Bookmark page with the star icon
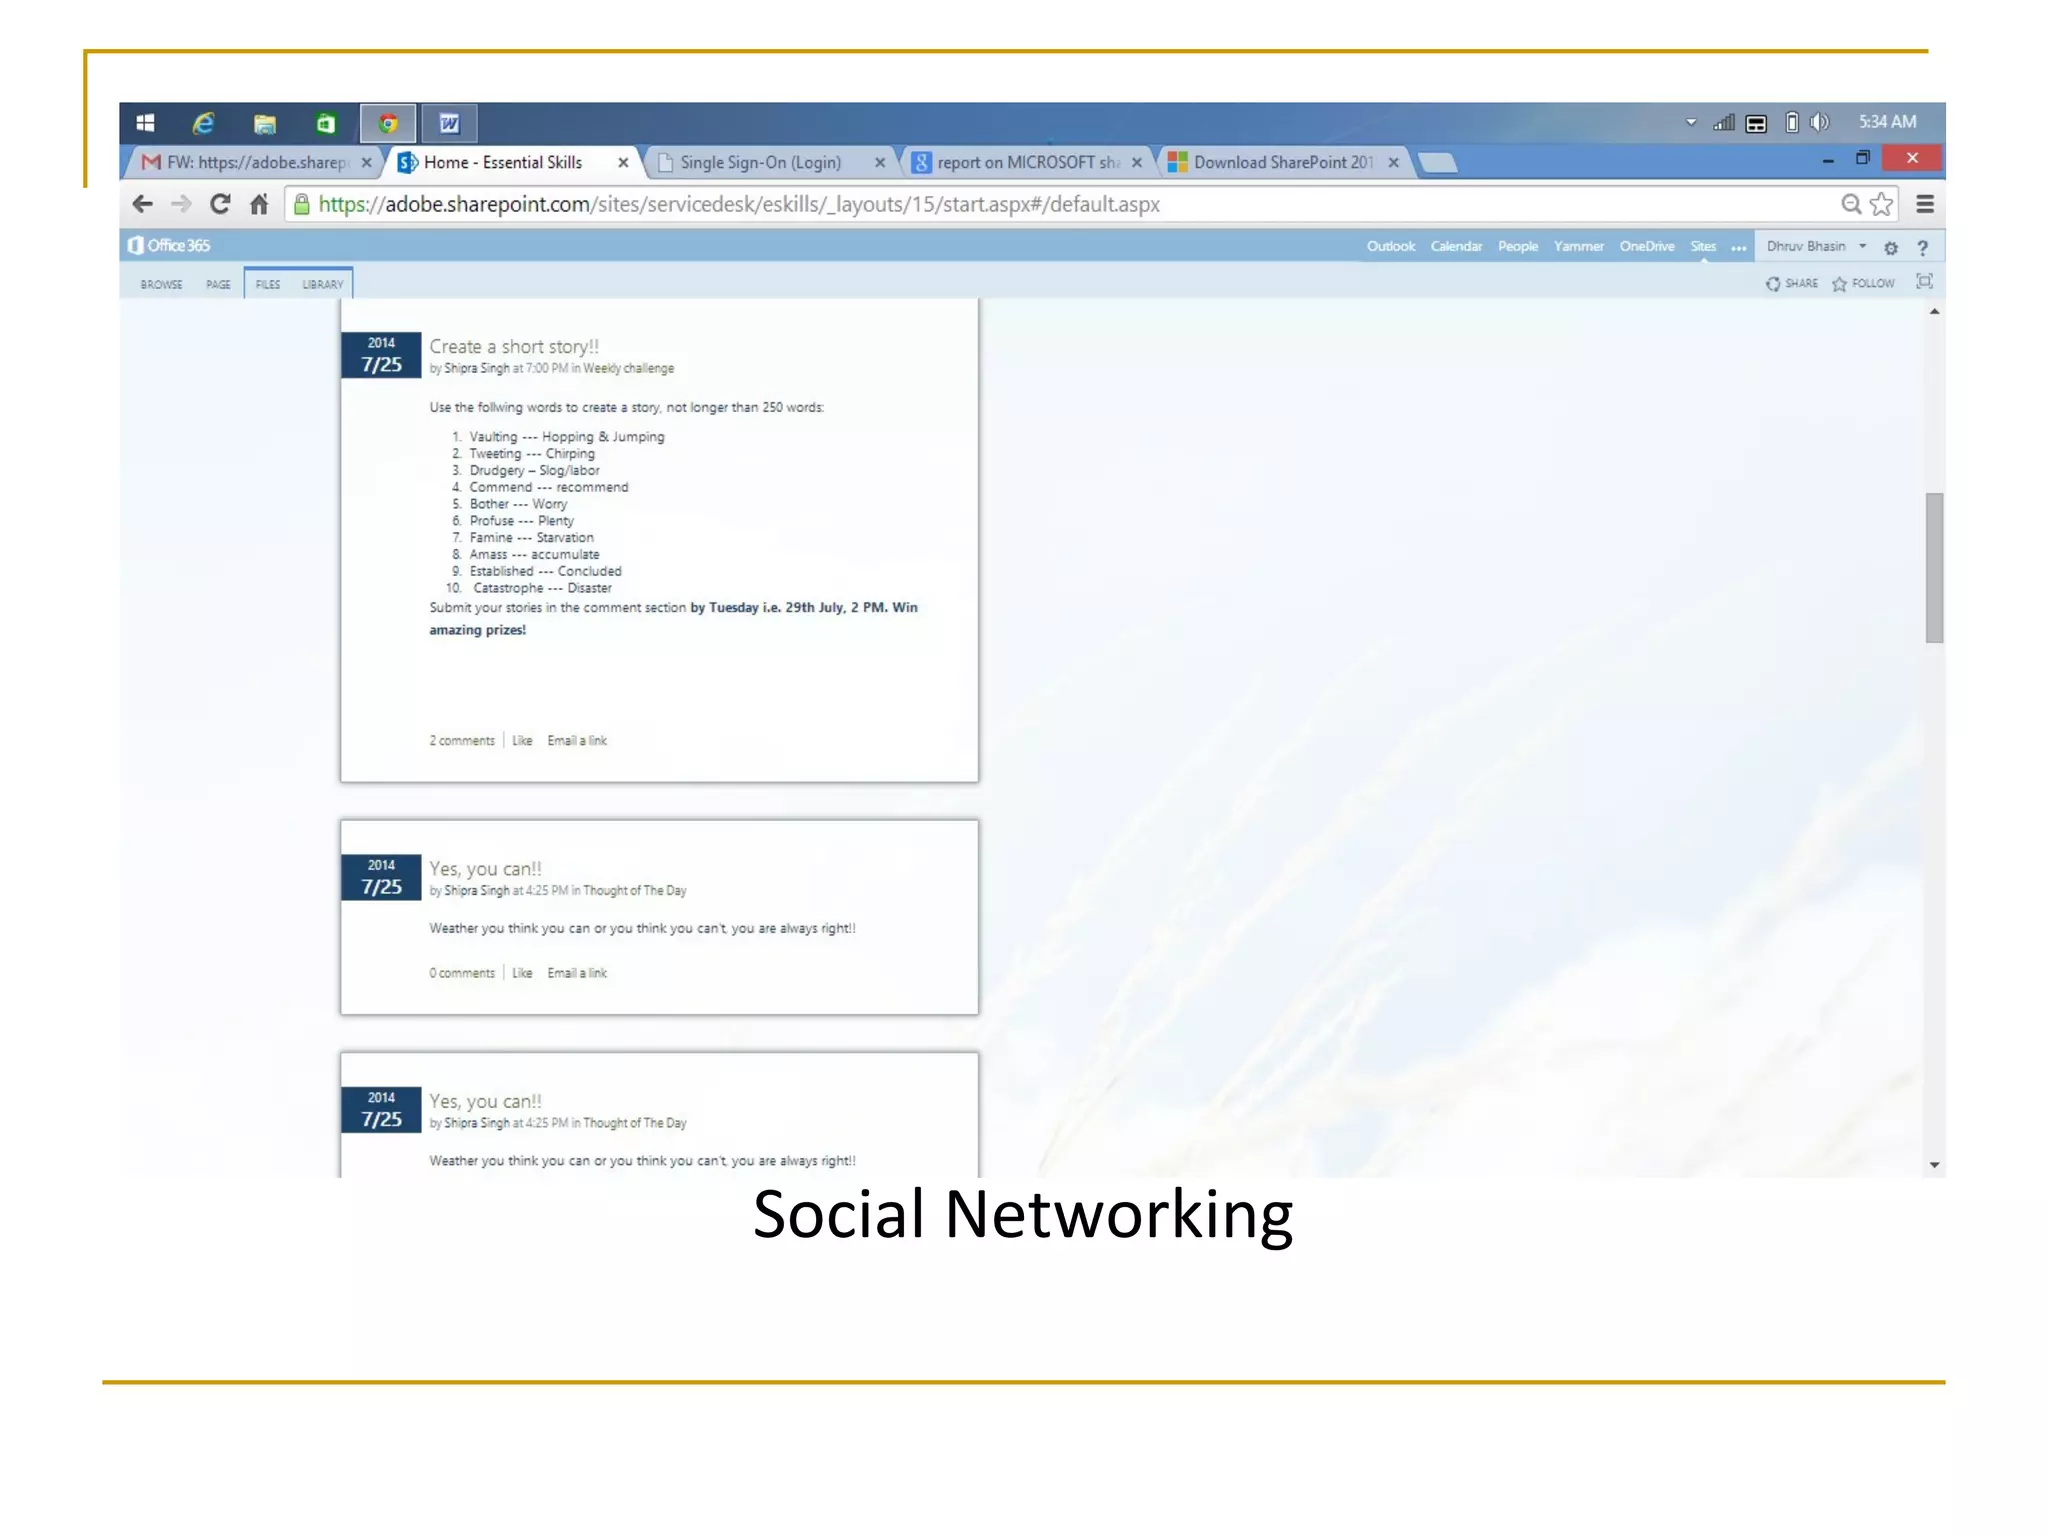 point(1882,204)
